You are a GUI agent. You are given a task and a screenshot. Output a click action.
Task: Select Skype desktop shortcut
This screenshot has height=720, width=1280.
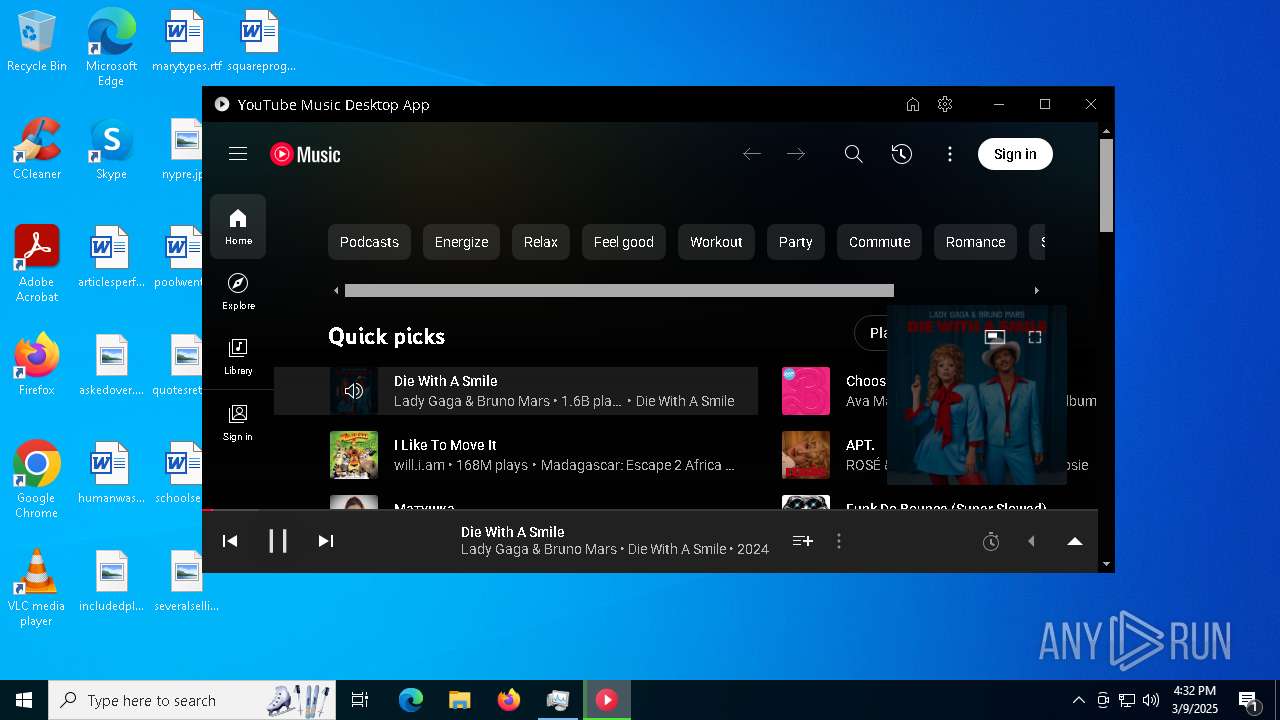(111, 148)
